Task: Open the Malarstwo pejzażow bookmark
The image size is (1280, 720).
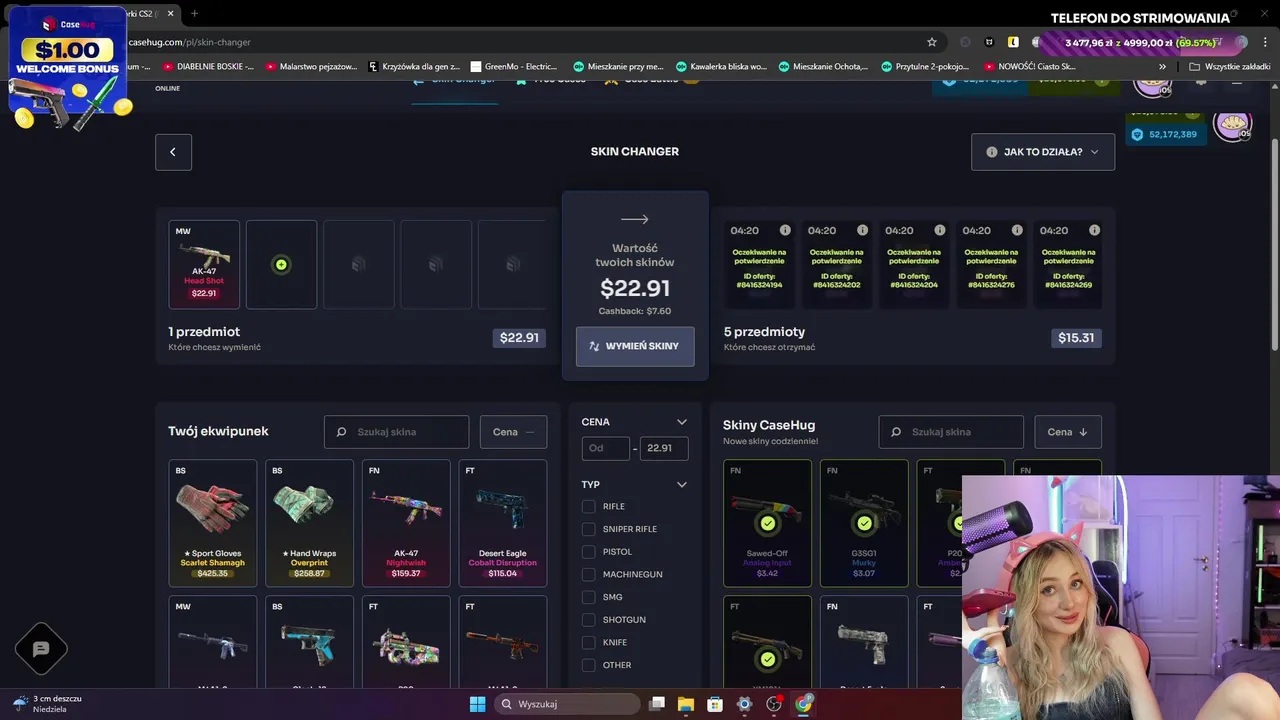Action: tap(311, 67)
